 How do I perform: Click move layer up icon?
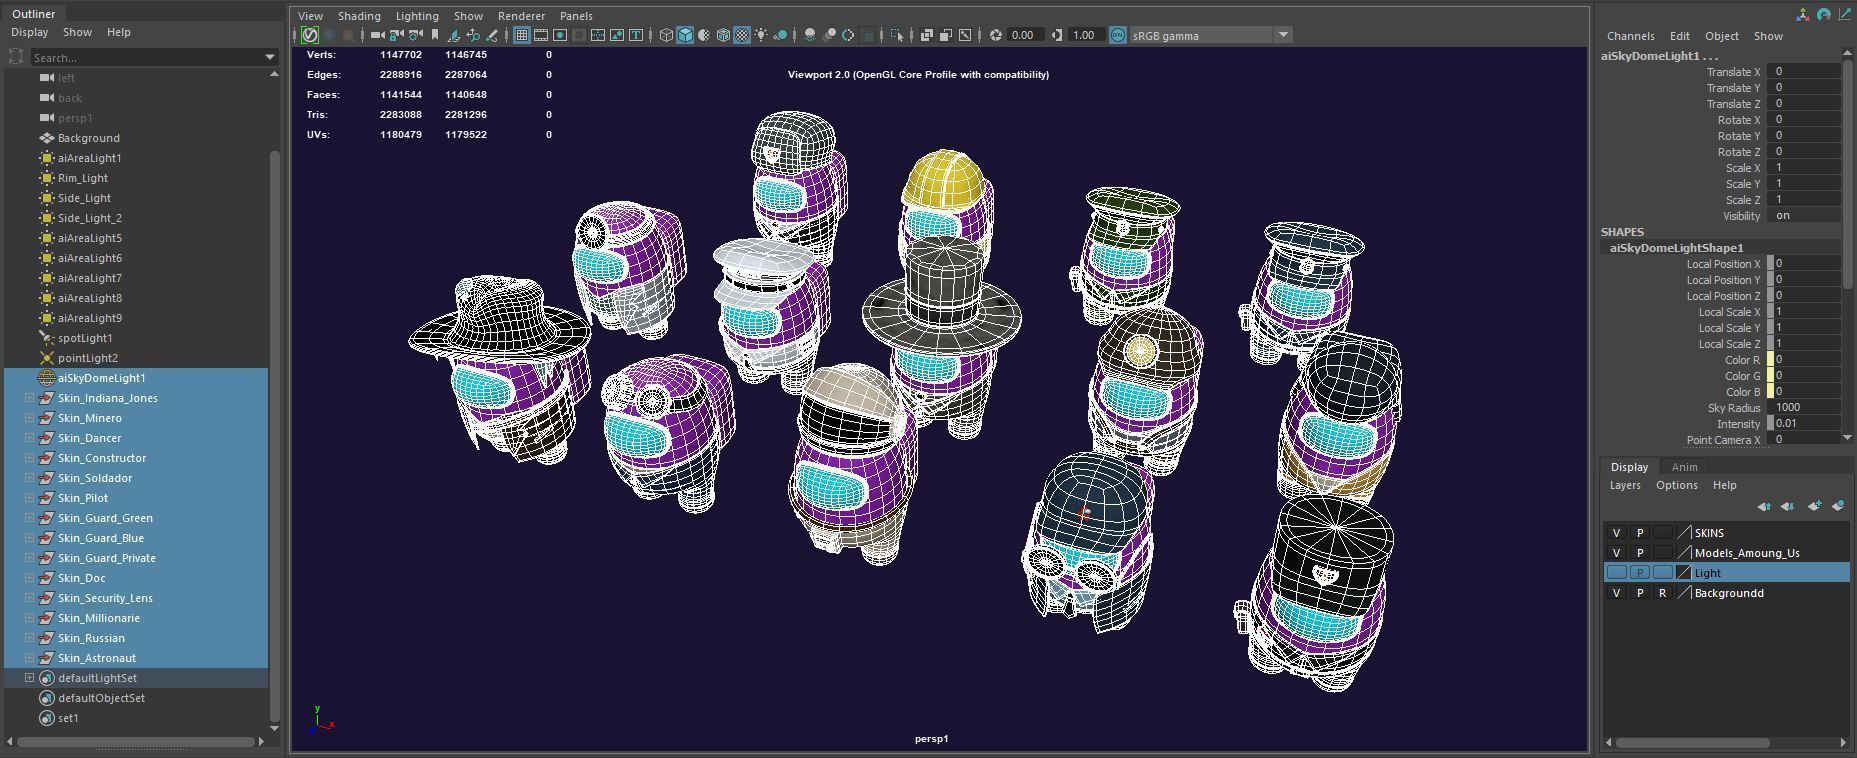(1764, 506)
